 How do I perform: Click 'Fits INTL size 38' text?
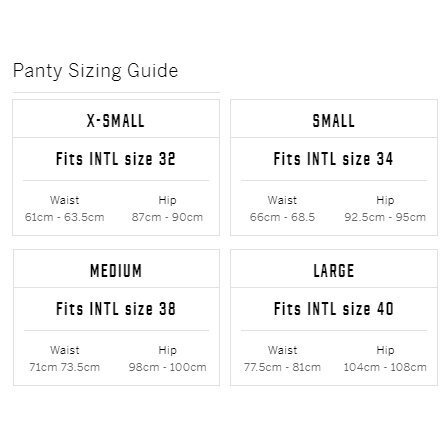coord(116,309)
